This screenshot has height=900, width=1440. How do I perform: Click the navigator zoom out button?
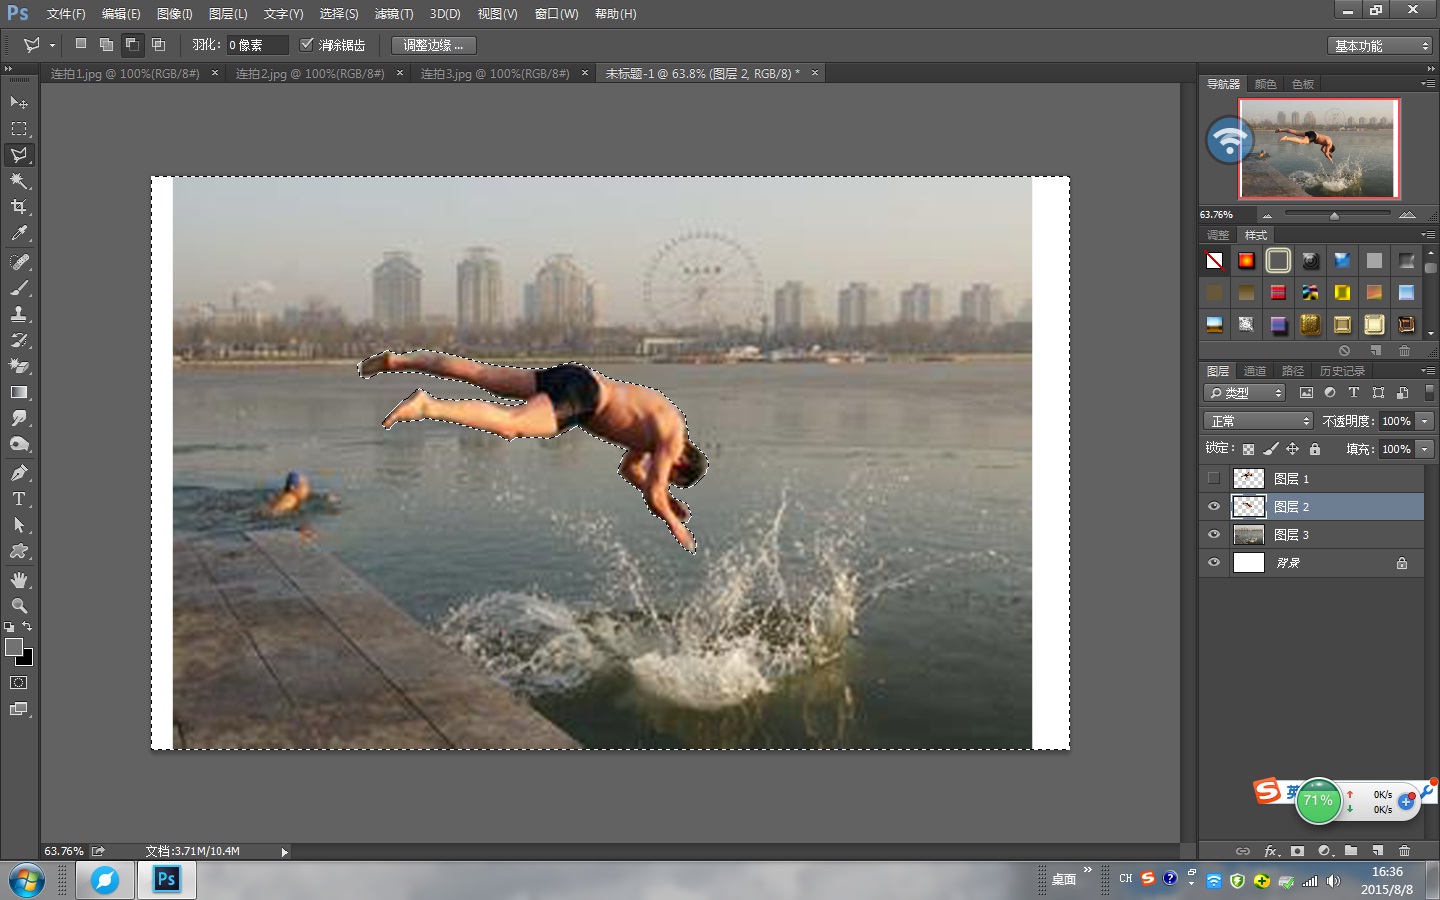point(1267,215)
